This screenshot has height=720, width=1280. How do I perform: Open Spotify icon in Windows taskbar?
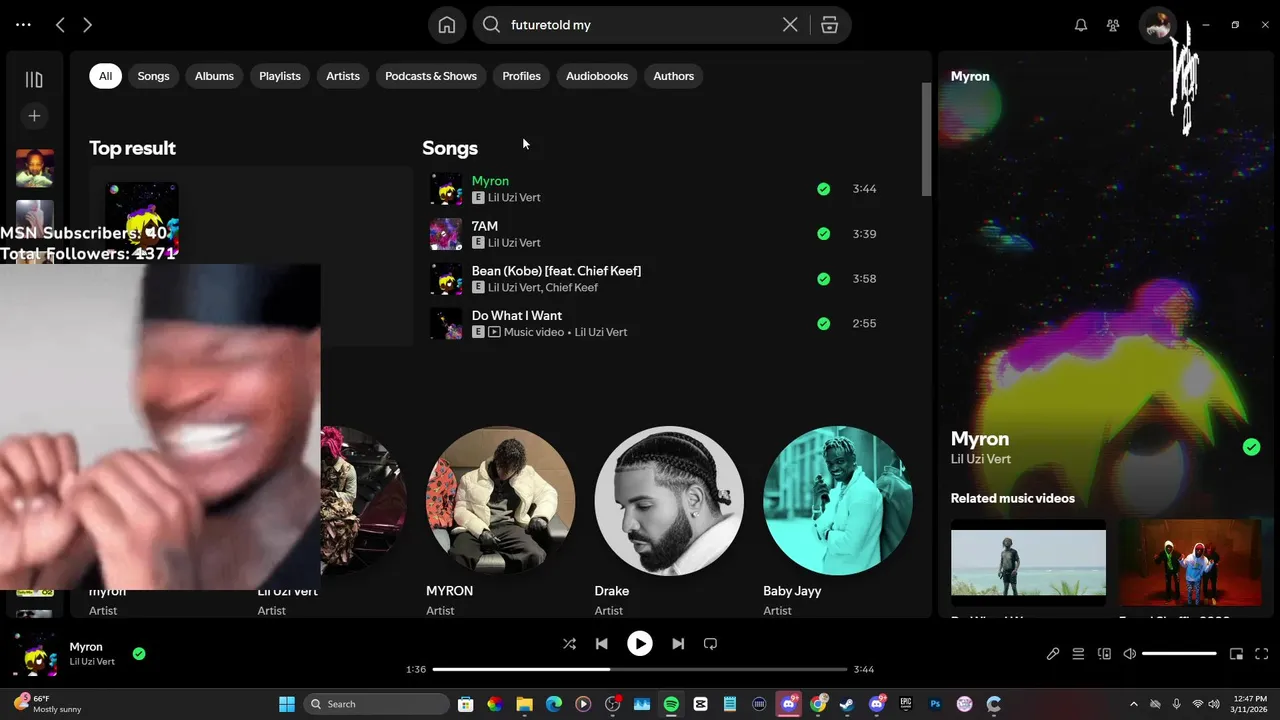point(671,704)
